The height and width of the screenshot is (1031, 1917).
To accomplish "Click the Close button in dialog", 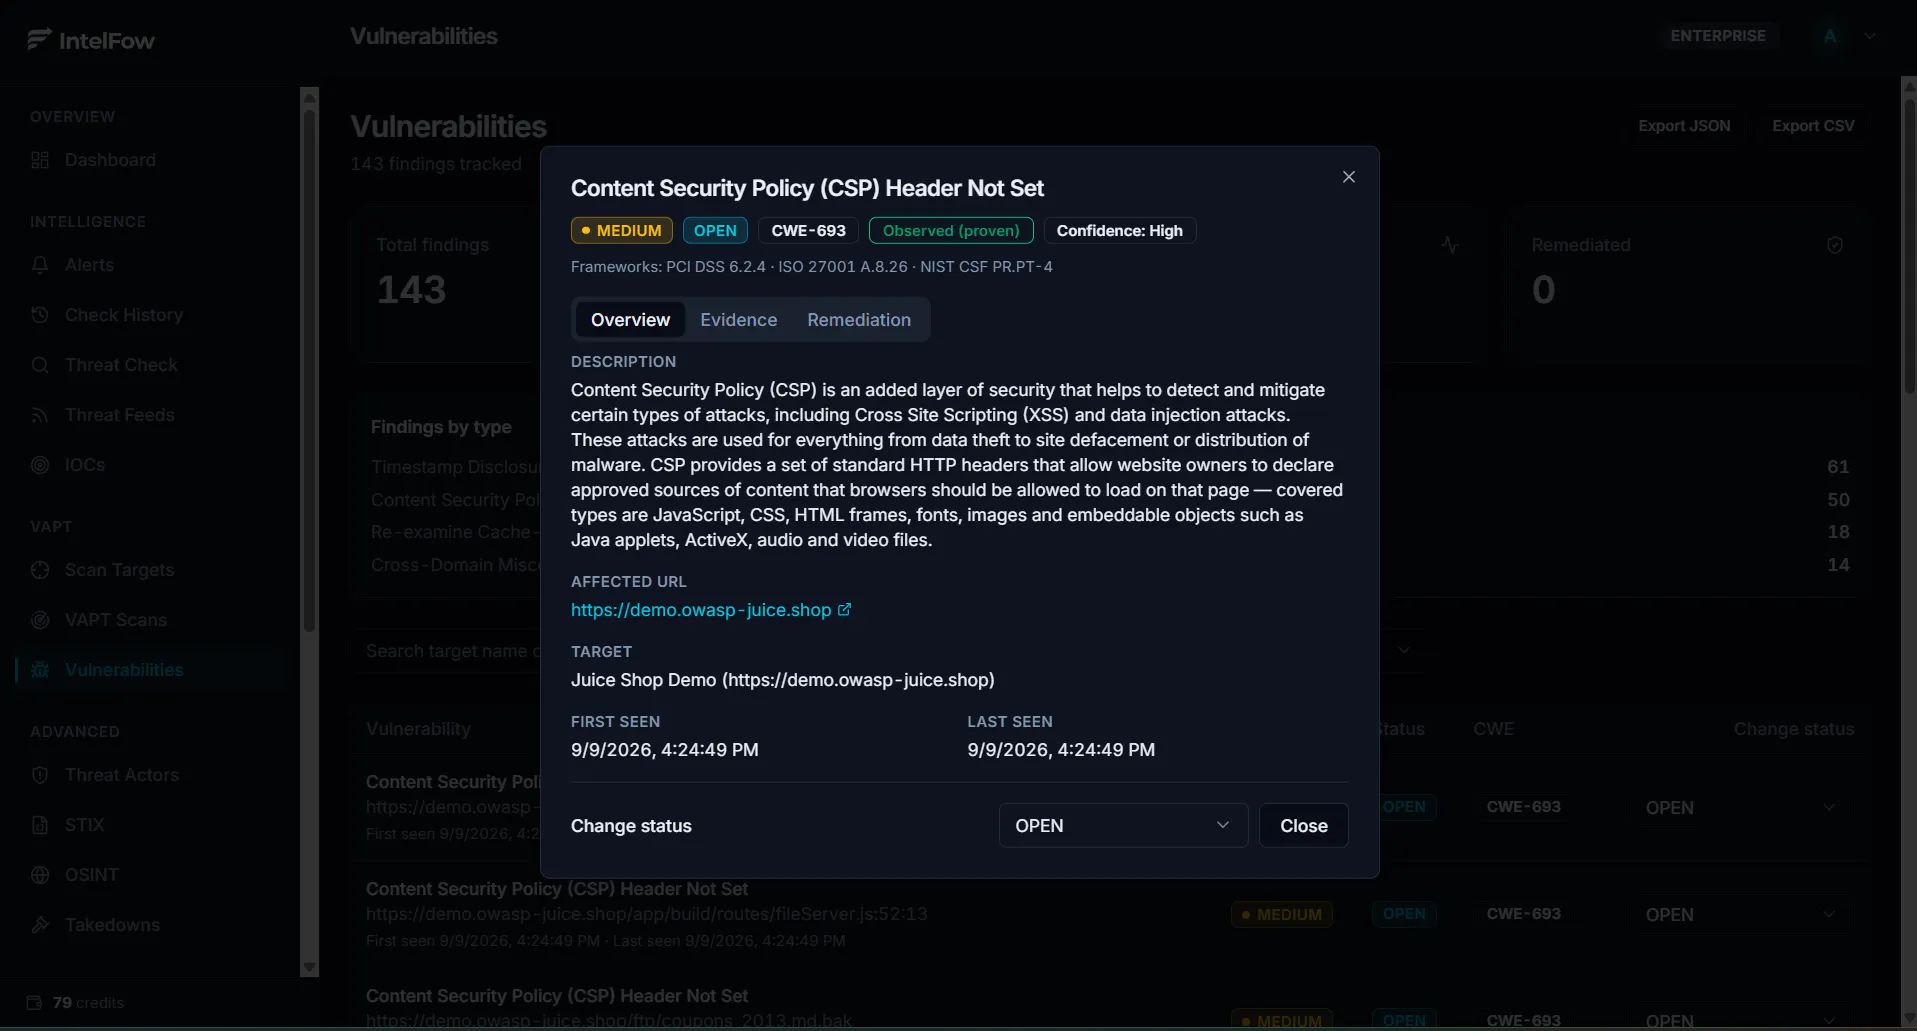I will point(1304,826).
